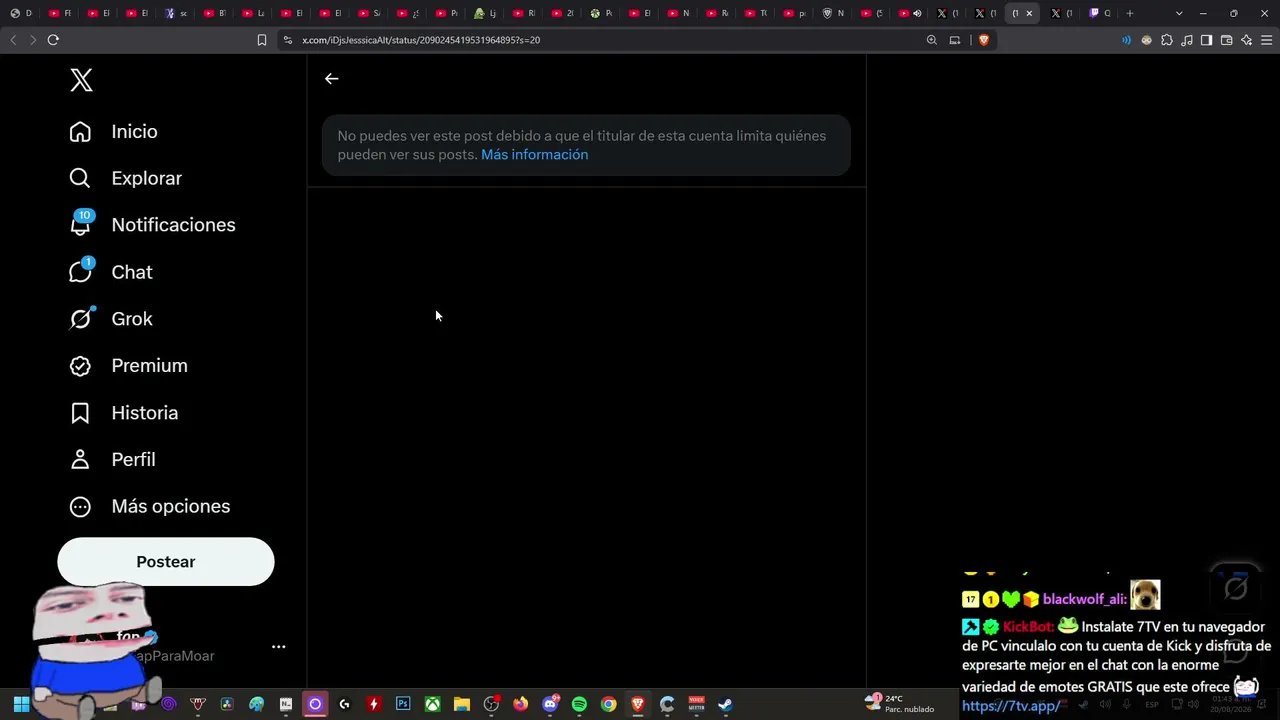Click the Brave Shields lion icon
The height and width of the screenshot is (720, 1280).
coord(984,40)
